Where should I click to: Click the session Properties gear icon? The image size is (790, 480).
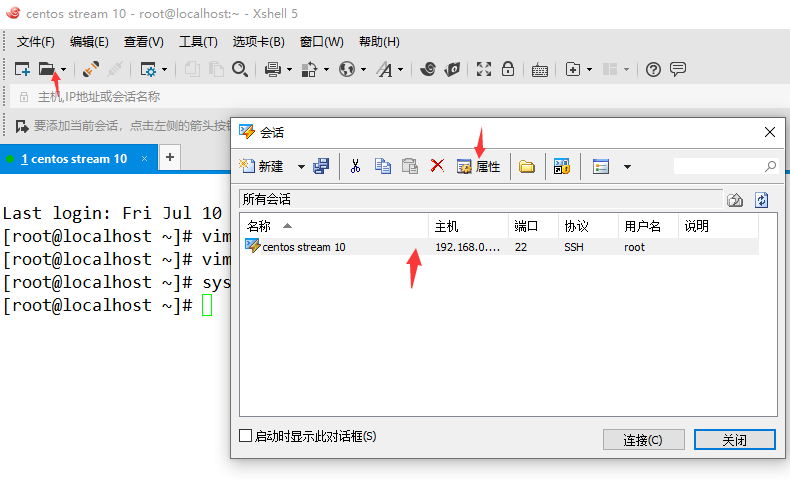pos(148,69)
